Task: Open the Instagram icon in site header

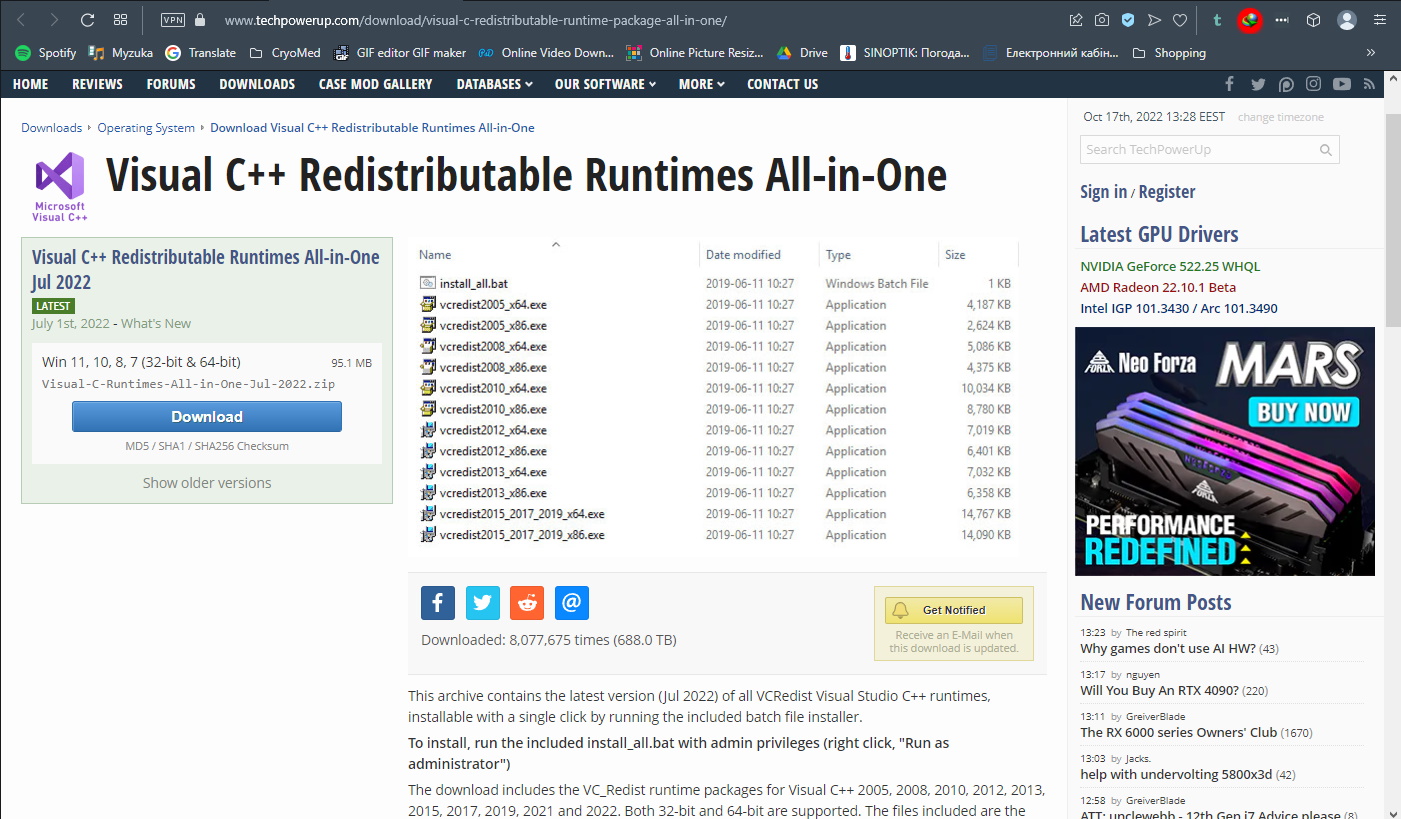Action: click(1314, 84)
